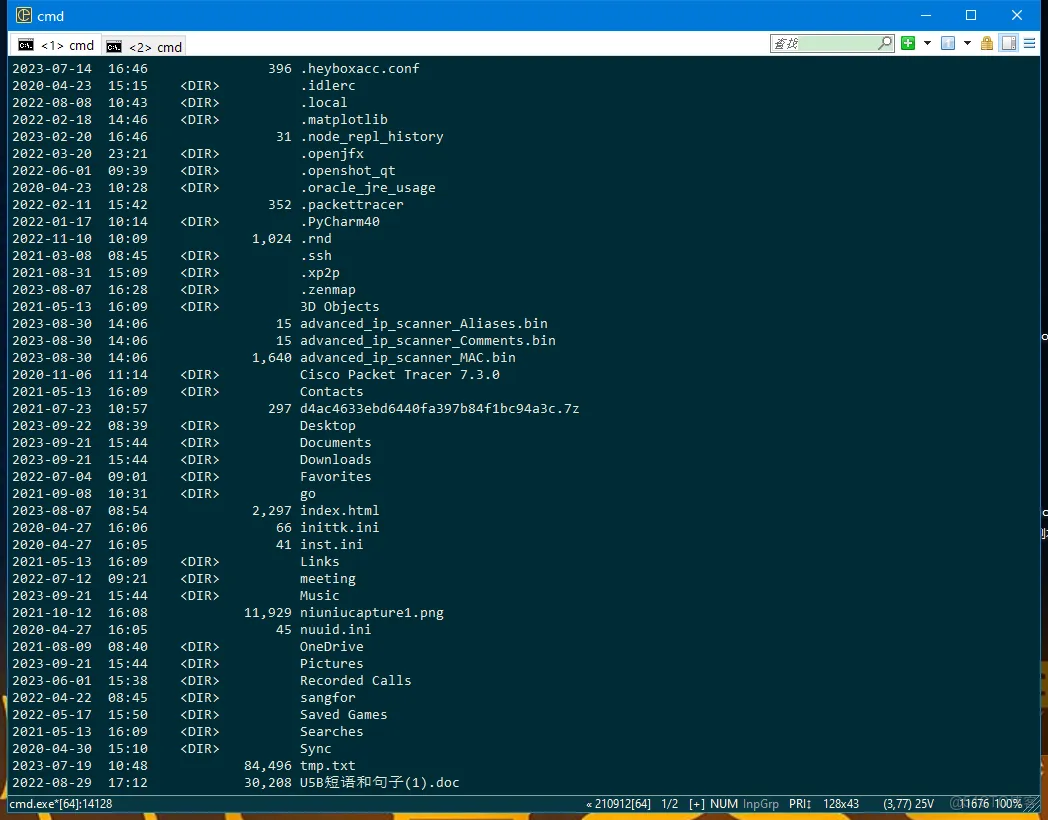Toggle NUM lock indicator in status bar

pyautogui.click(x=724, y=804)
